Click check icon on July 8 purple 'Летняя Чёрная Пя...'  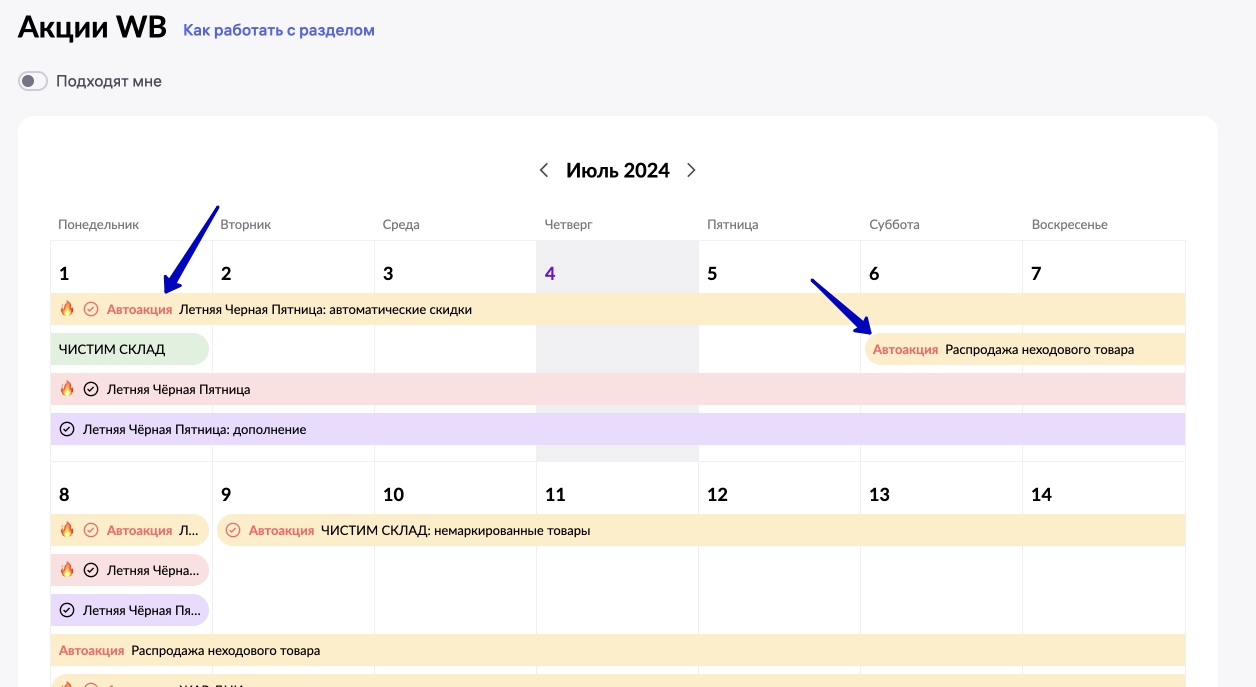coord(67,610)
